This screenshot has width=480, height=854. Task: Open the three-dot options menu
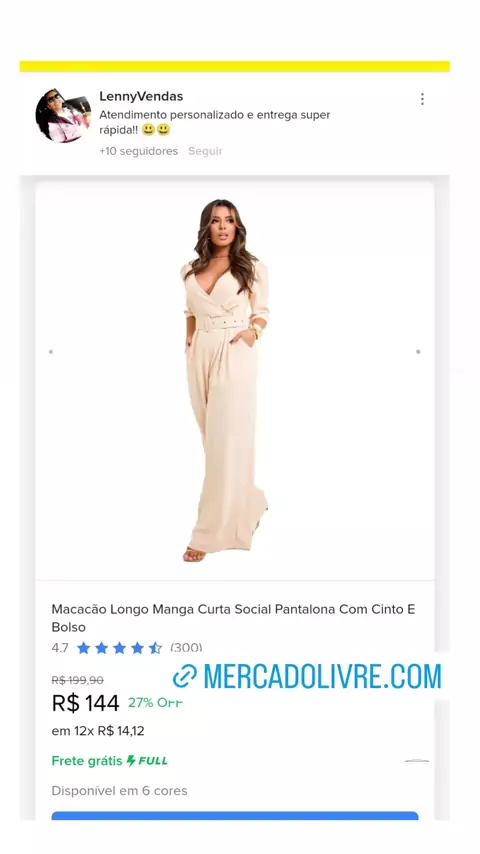pos(422,99)
